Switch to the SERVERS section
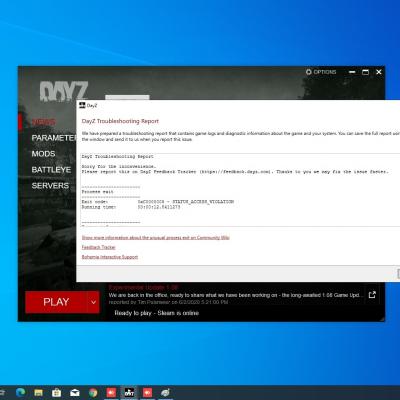Screen dimensions: 400x400 click(x=50, y=186)
